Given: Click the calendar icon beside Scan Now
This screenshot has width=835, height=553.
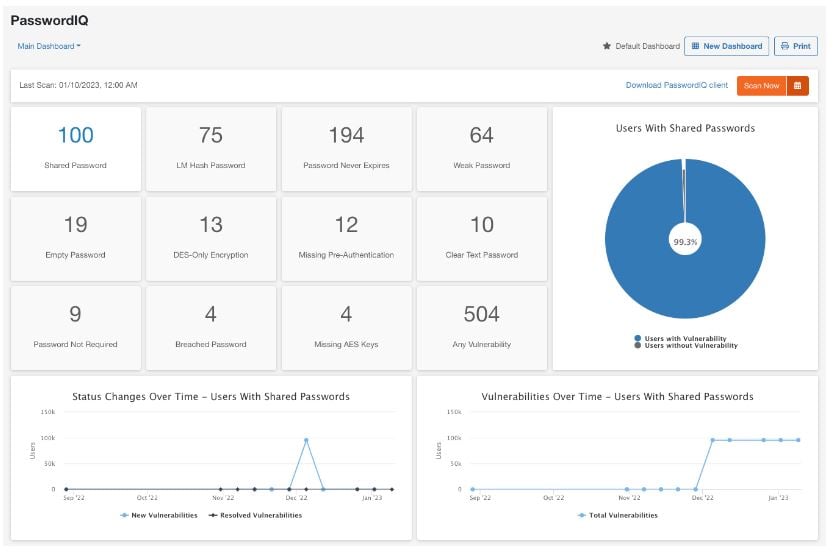Looking at the screenshot, I should pos(797,86).
